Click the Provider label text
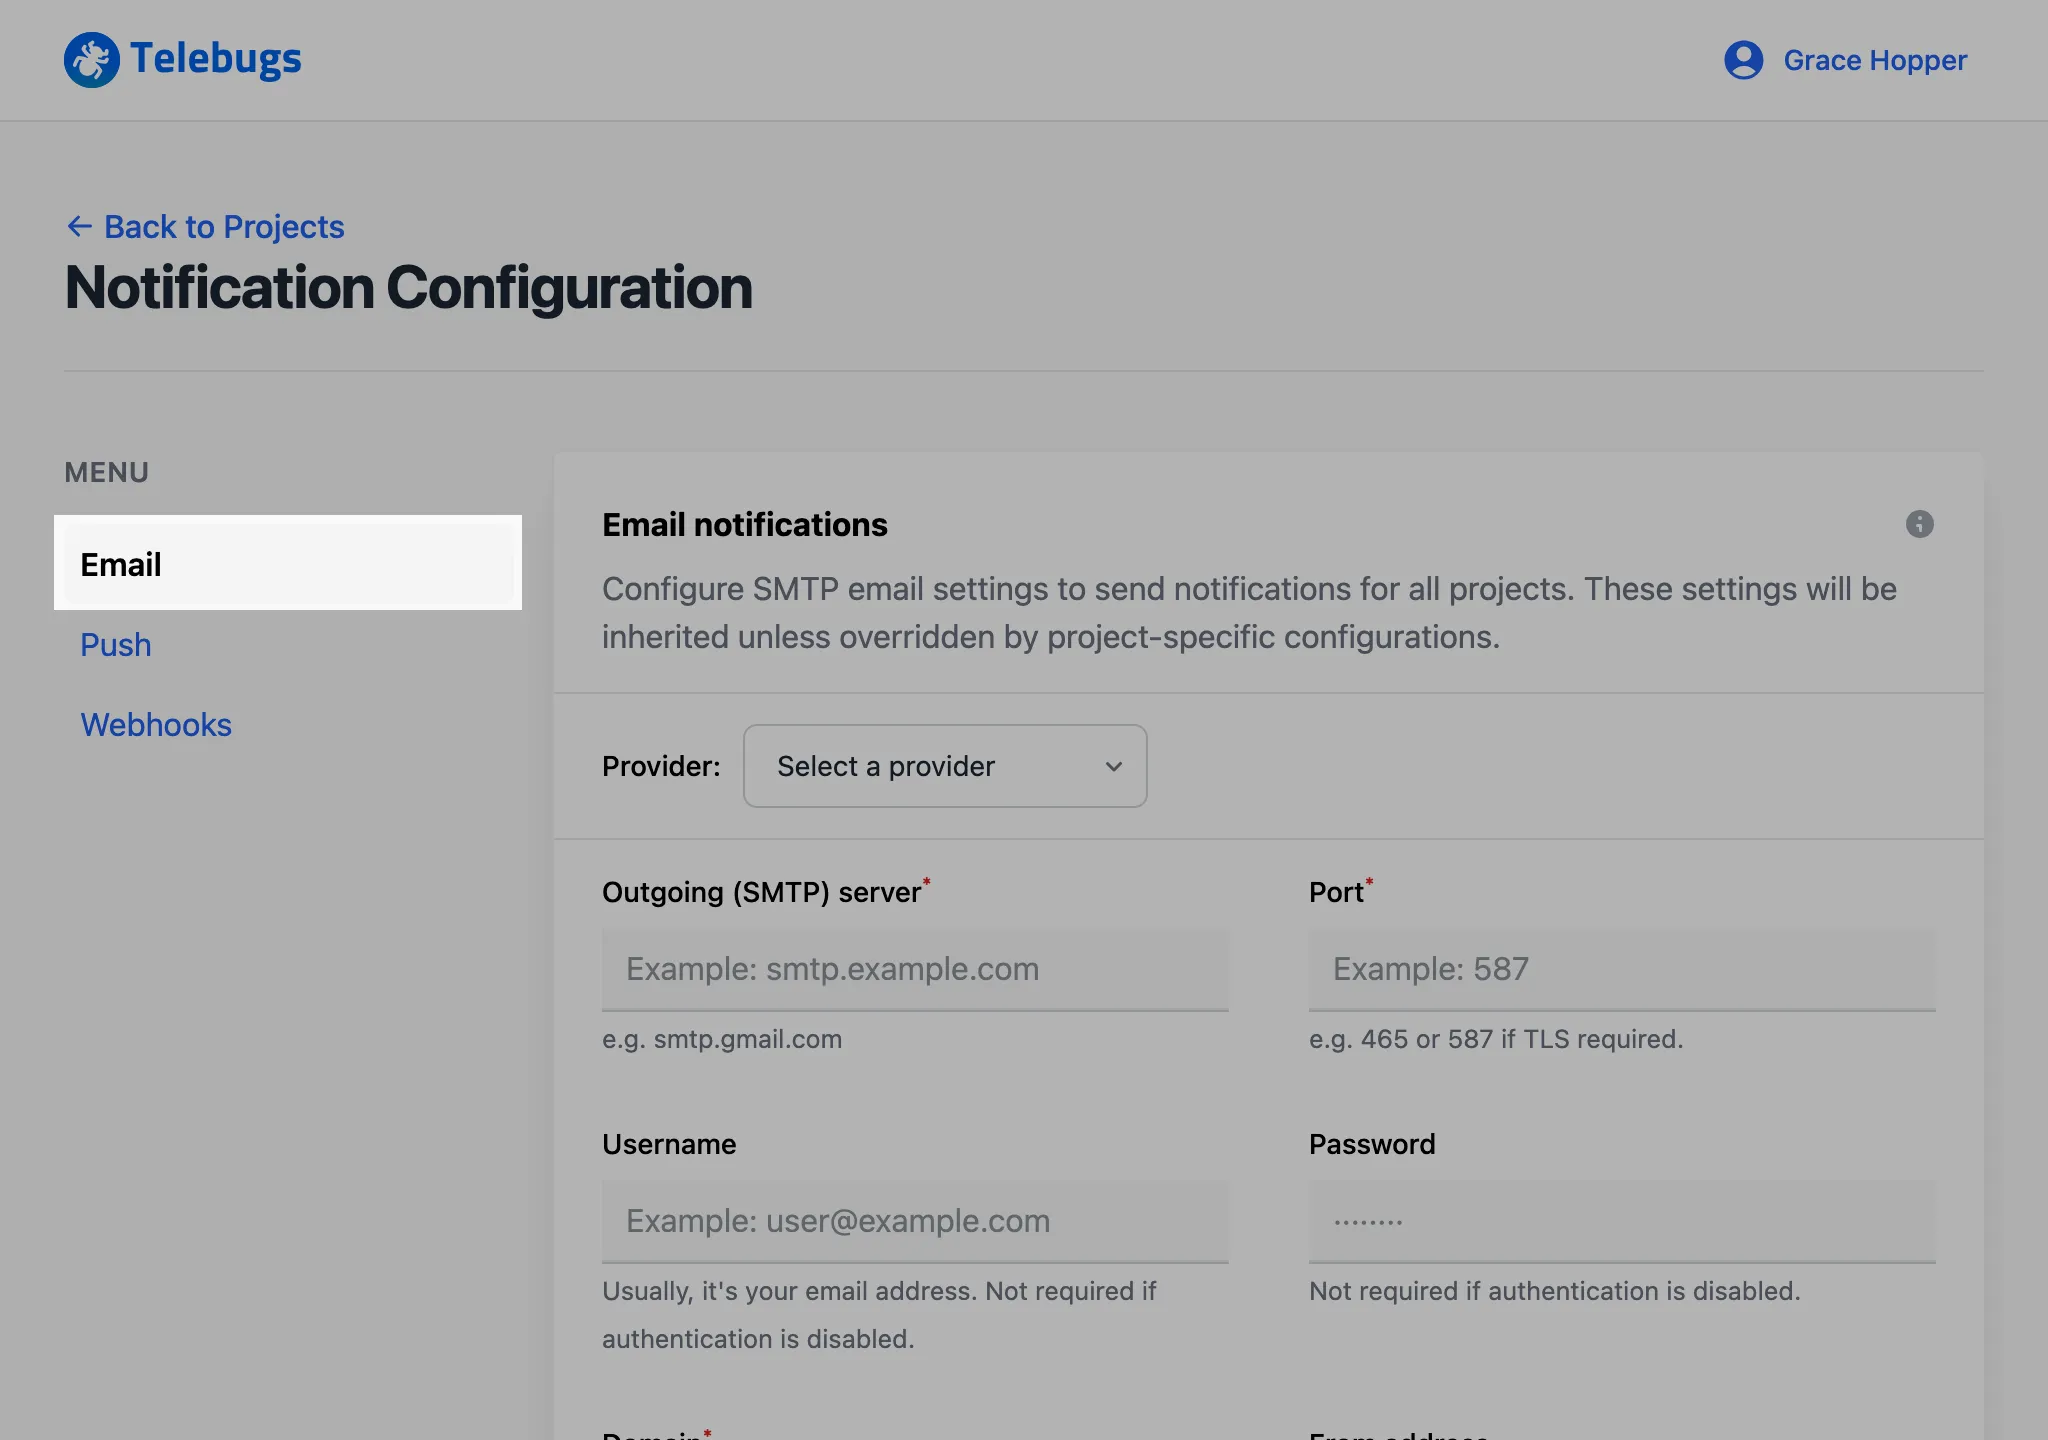Image resolution: width=2048 pixels, height=1440 pixels. tap(661, 767)
